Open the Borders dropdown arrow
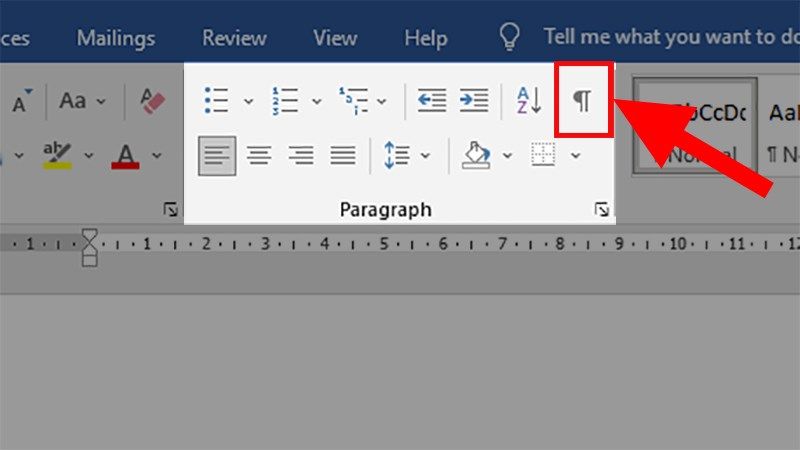 (576, 156)
